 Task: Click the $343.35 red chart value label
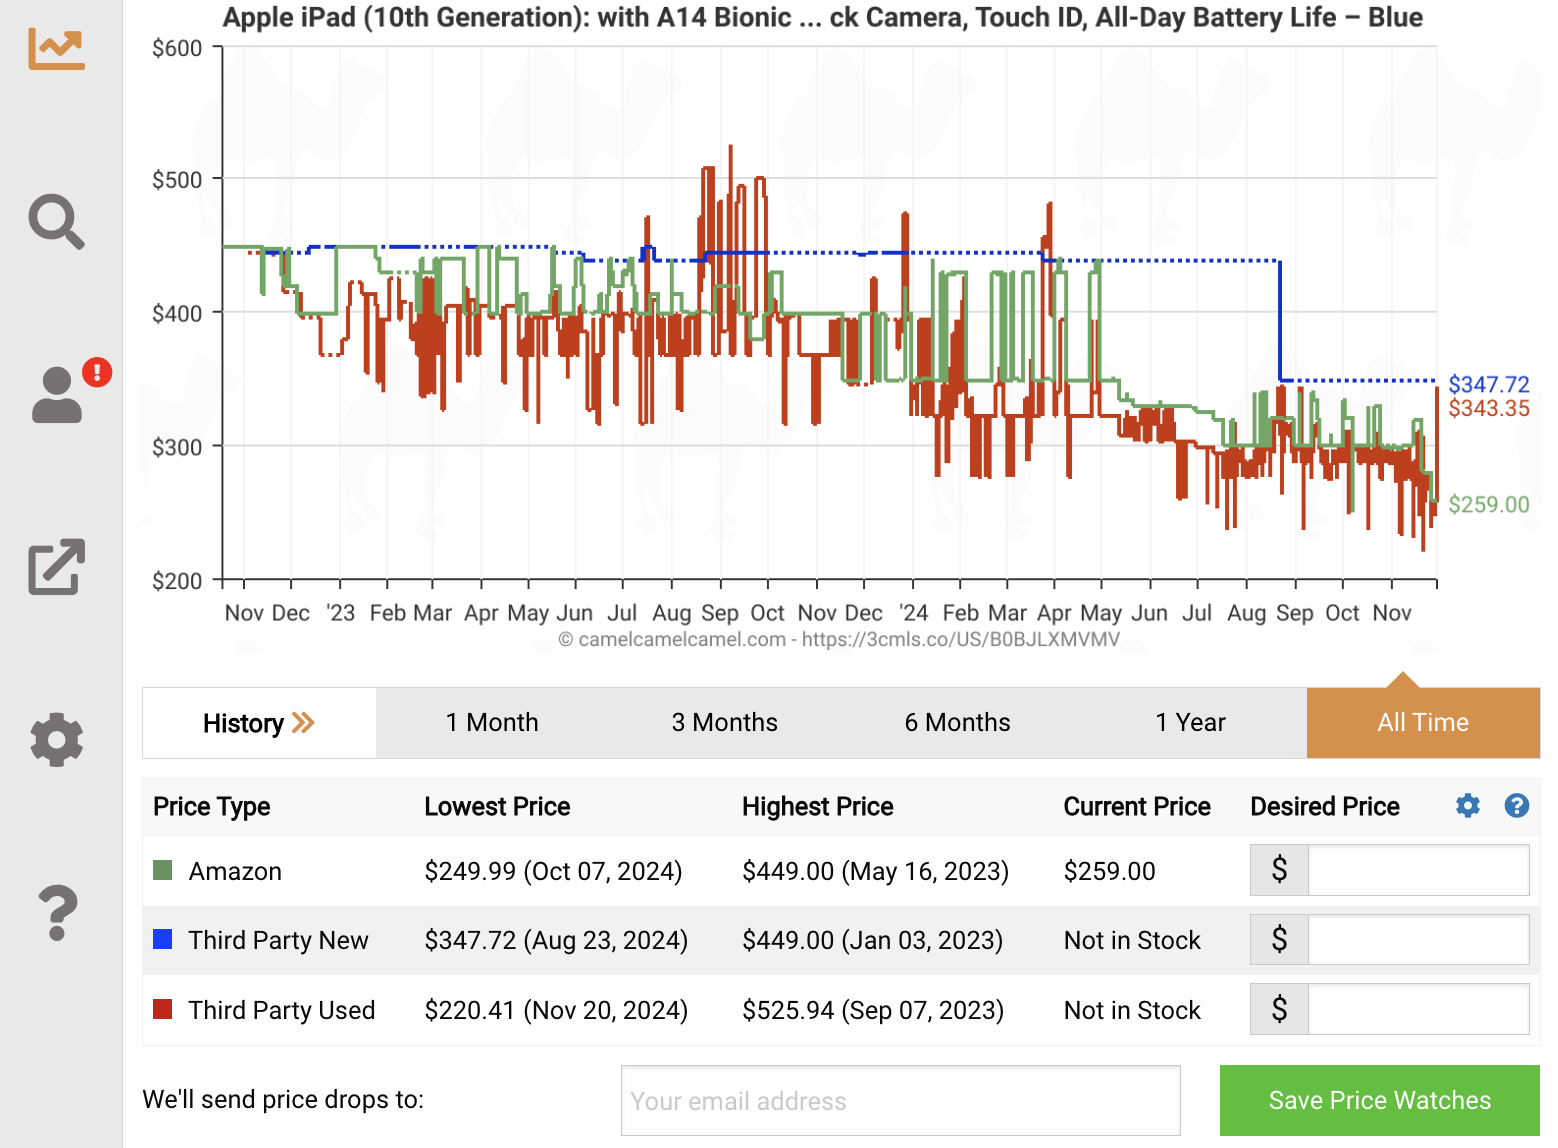(x=1489, y=408)
